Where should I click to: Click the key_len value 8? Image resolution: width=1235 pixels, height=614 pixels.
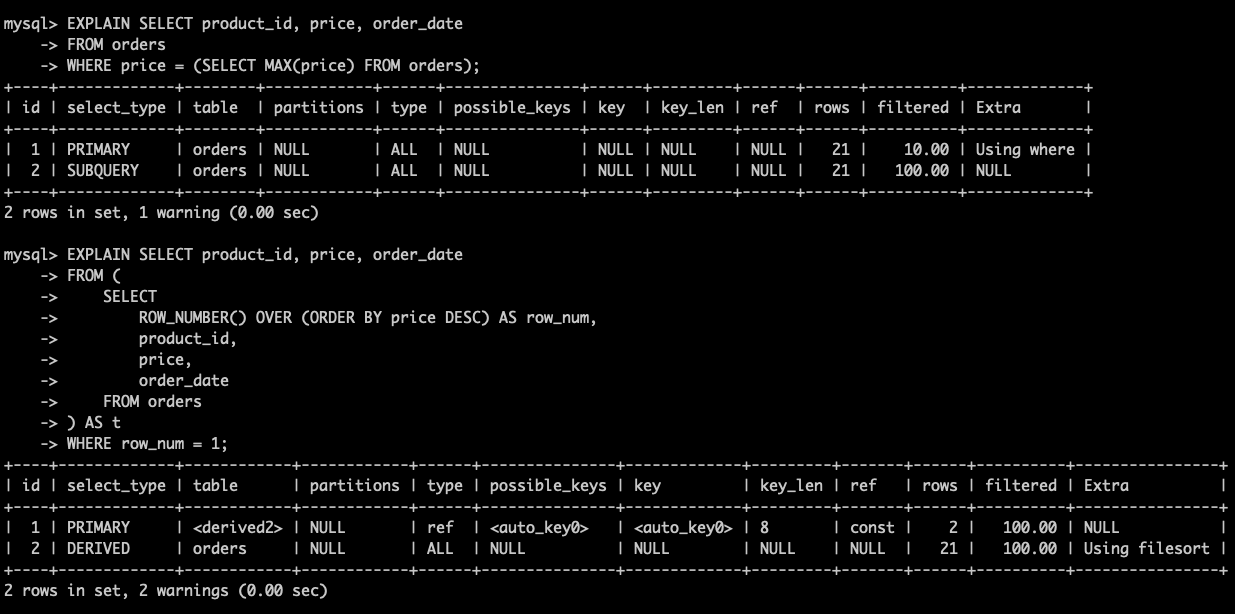(x=765, y=527)
